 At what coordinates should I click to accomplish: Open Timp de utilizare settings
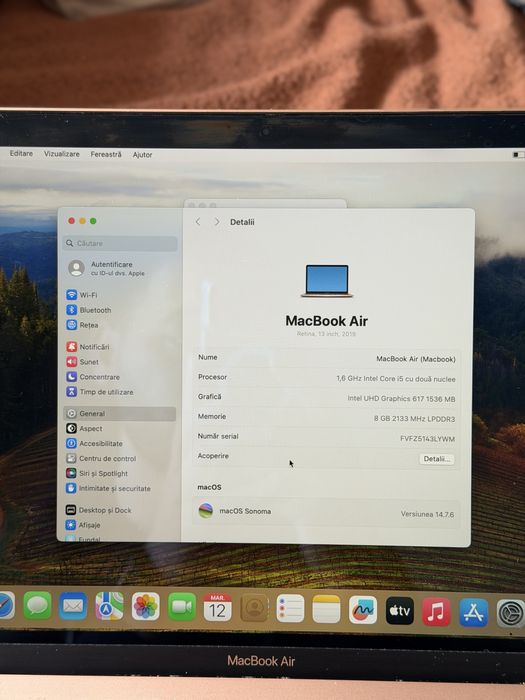click(x=100, y=392)
